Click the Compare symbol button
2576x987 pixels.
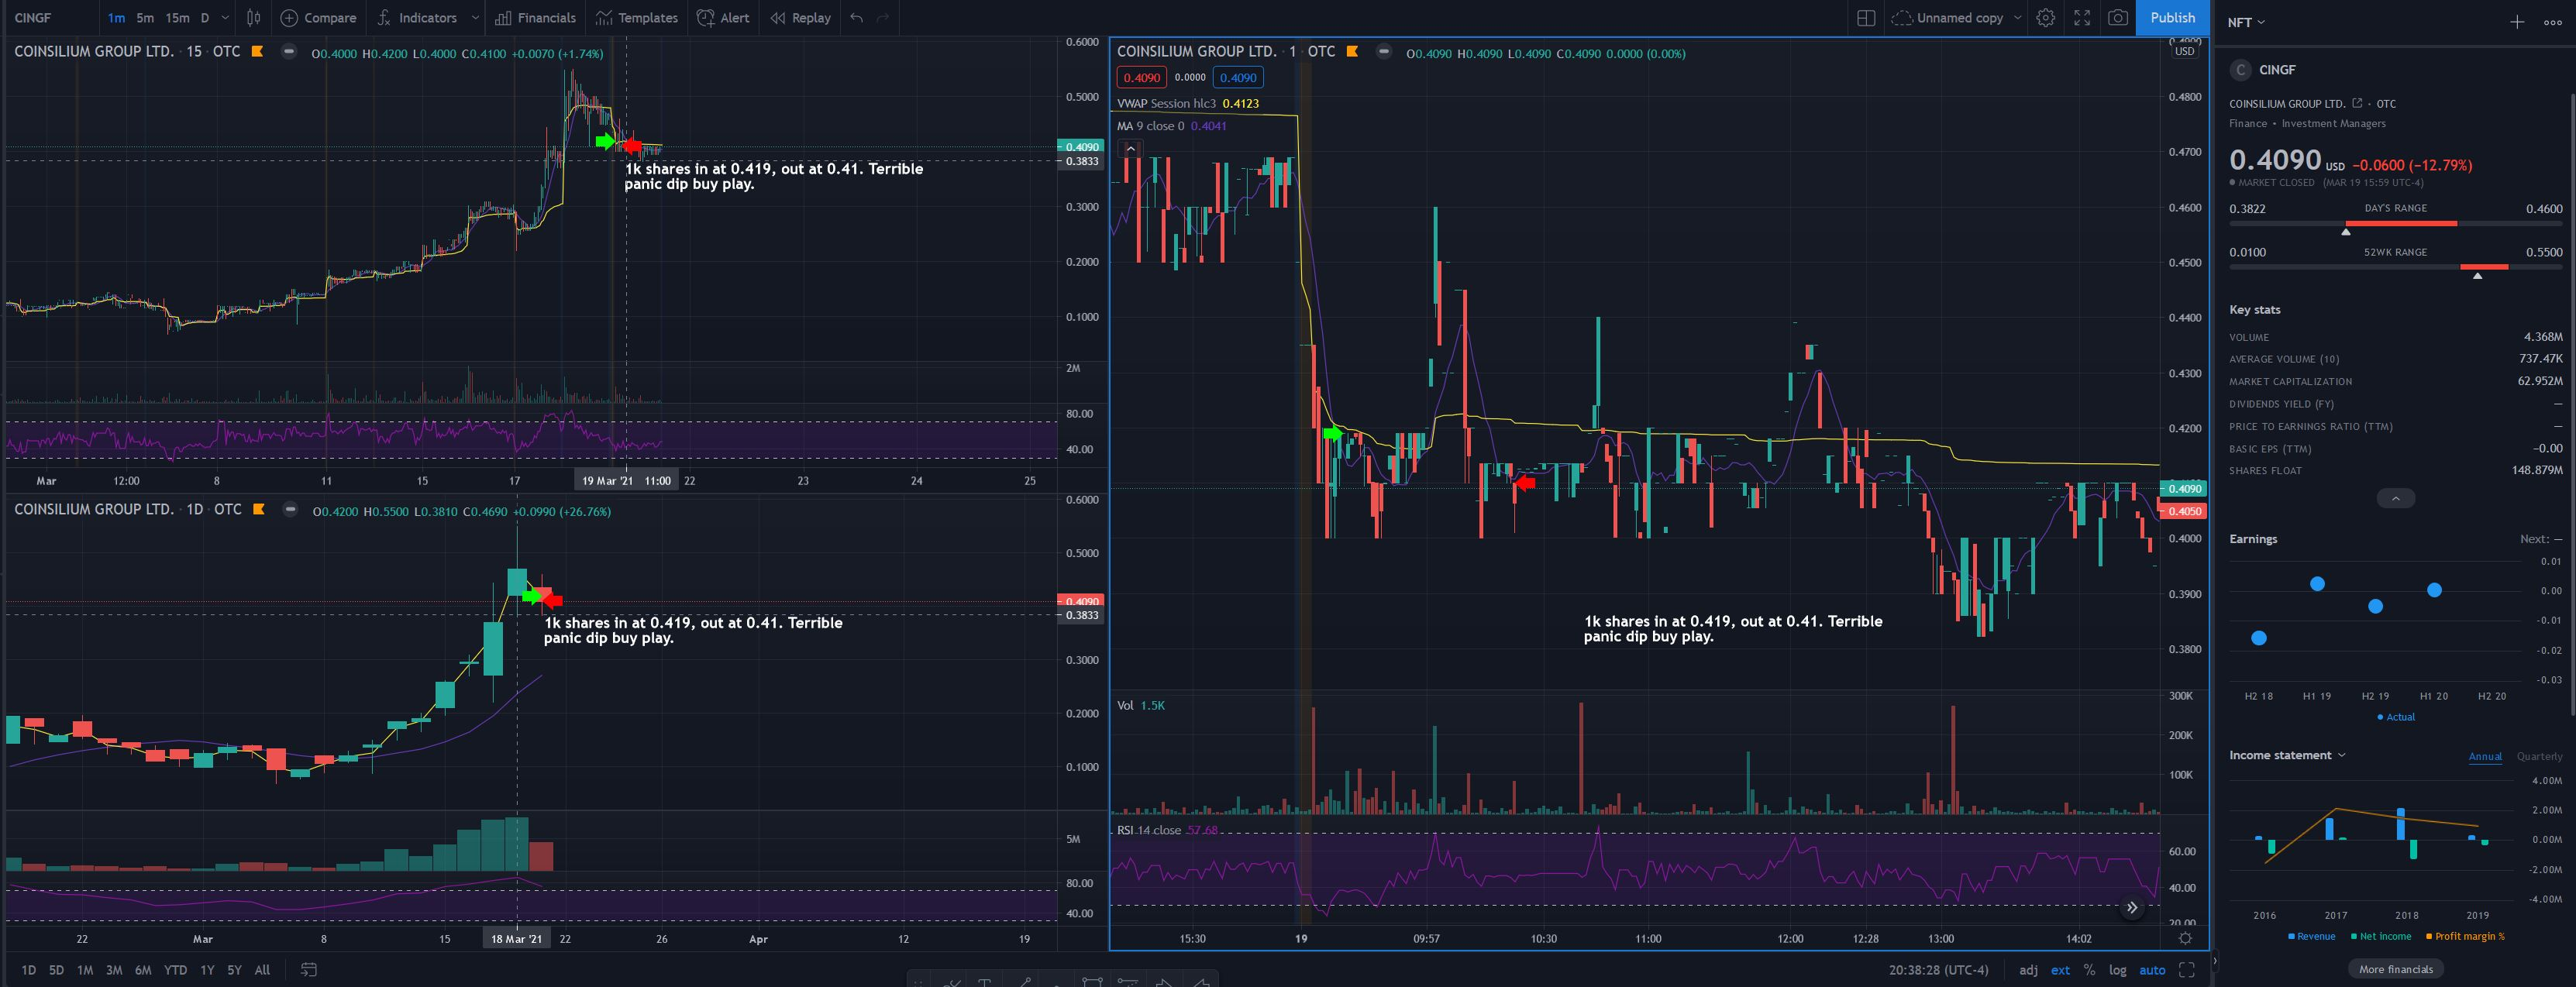point(318,18)
